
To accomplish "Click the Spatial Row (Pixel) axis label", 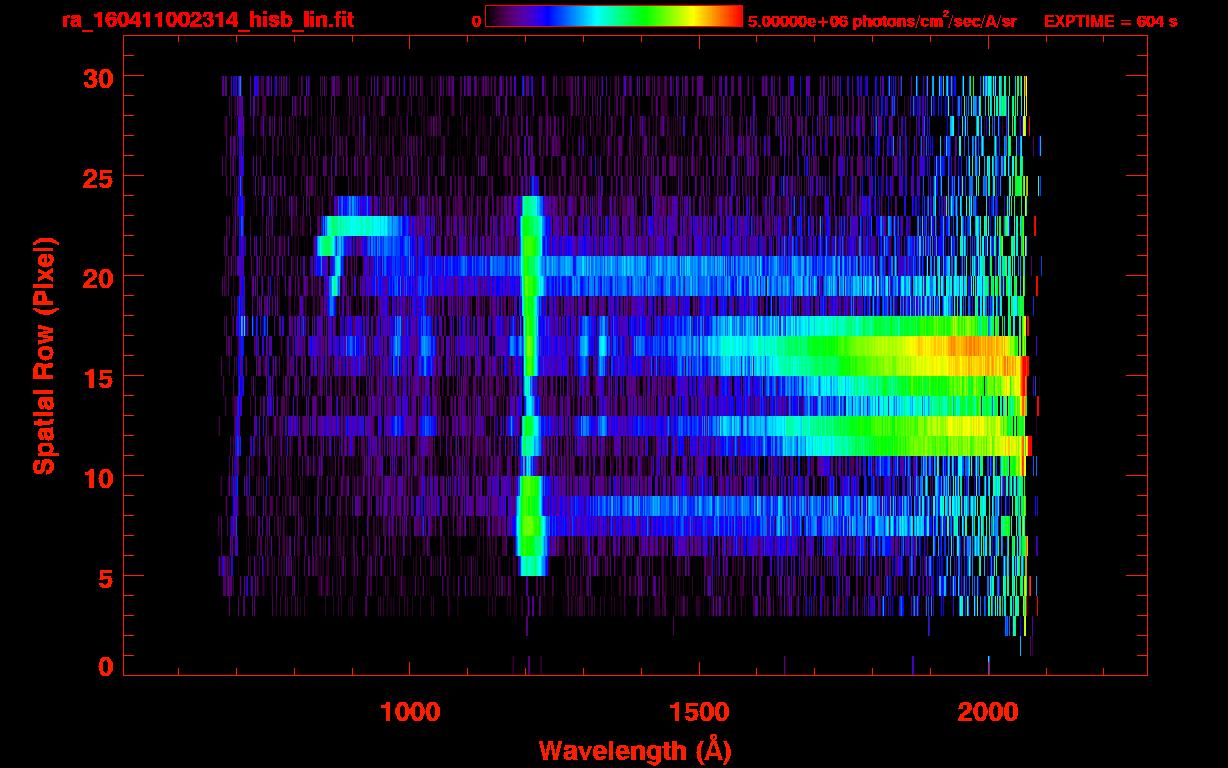I will click(43, 355).
